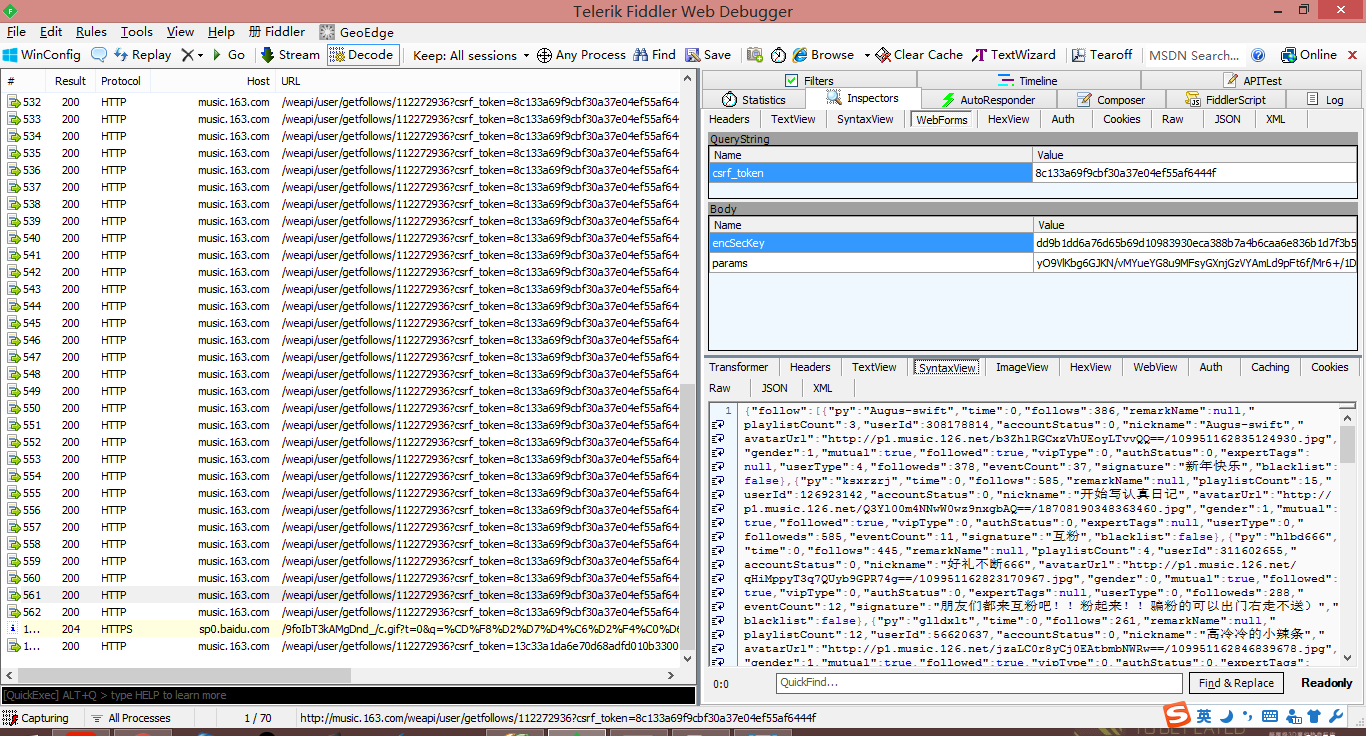Expand the Browse dropdown arrow
This screenshot has height=736, width=1366.
click(x=866, y=55)
